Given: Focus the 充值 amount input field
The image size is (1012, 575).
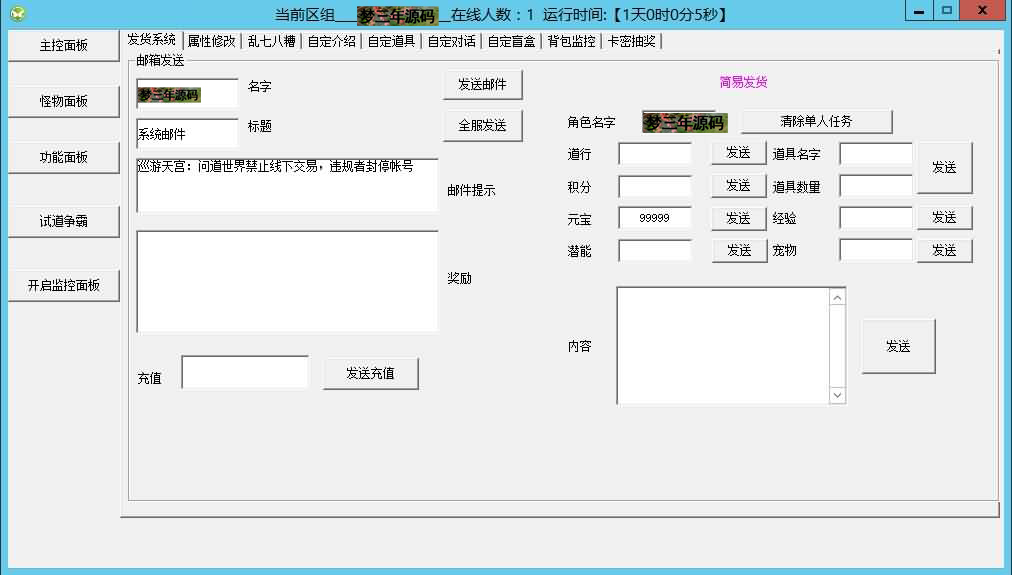Looking at the screenshot, I should tap(245, 372).
